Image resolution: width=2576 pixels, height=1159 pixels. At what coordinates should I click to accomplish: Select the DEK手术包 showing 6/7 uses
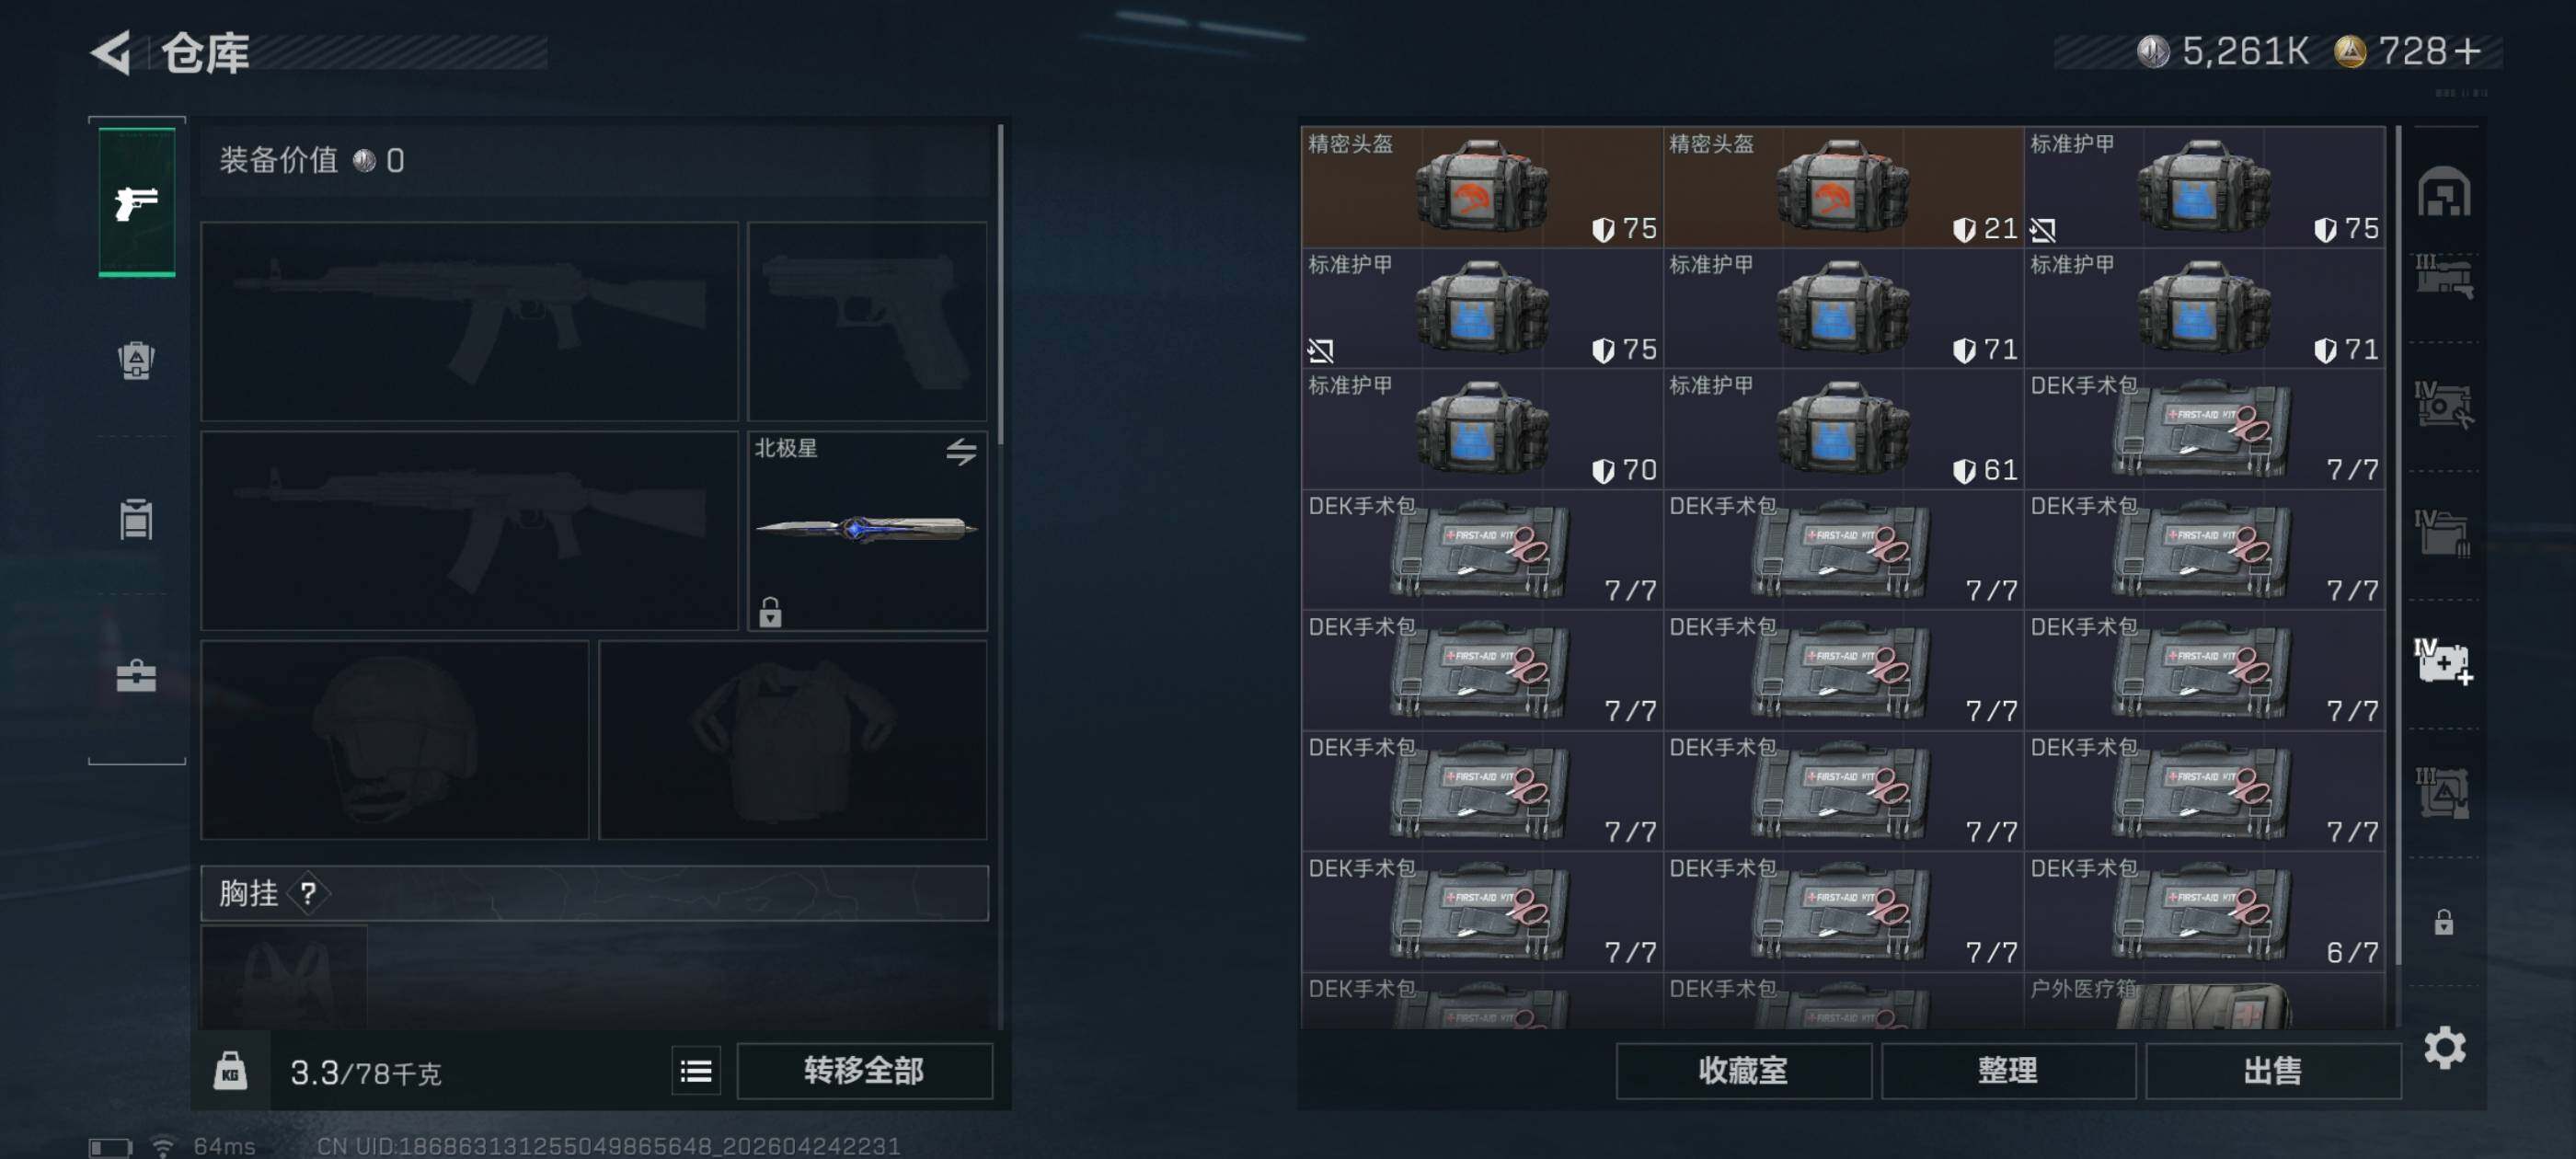pos(2204,911)
